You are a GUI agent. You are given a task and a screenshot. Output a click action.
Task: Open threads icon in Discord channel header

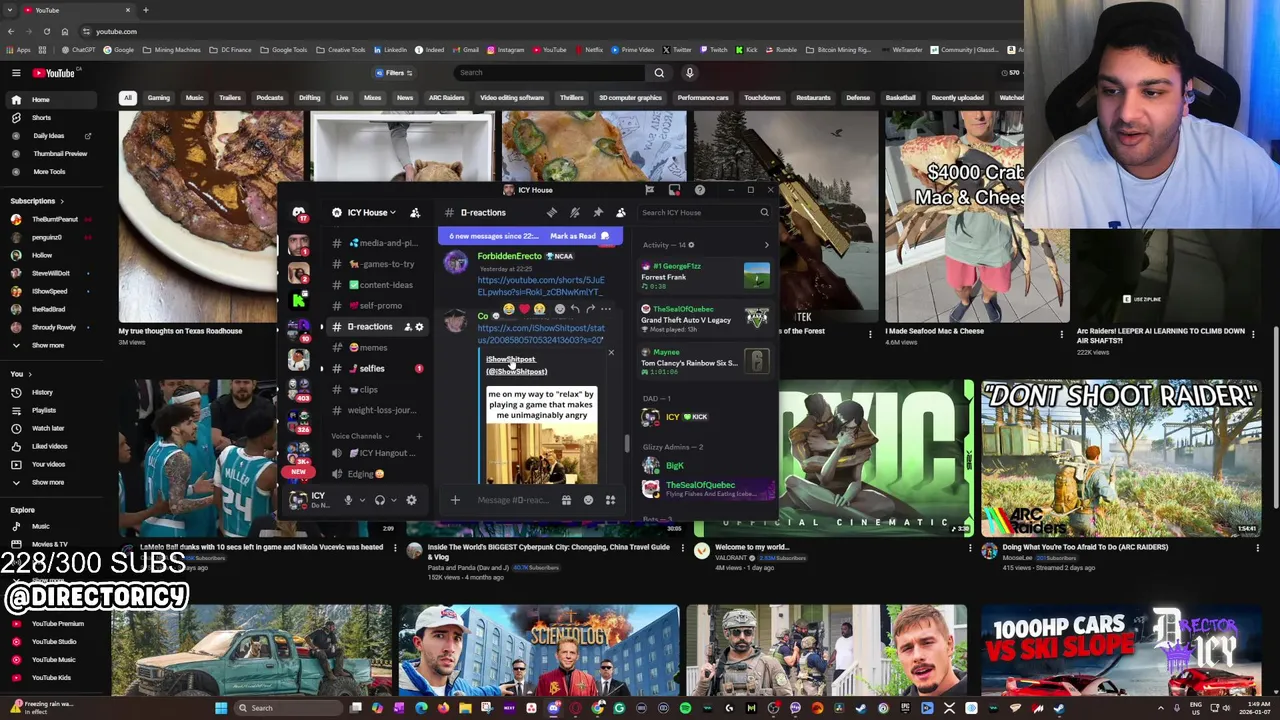551,212
